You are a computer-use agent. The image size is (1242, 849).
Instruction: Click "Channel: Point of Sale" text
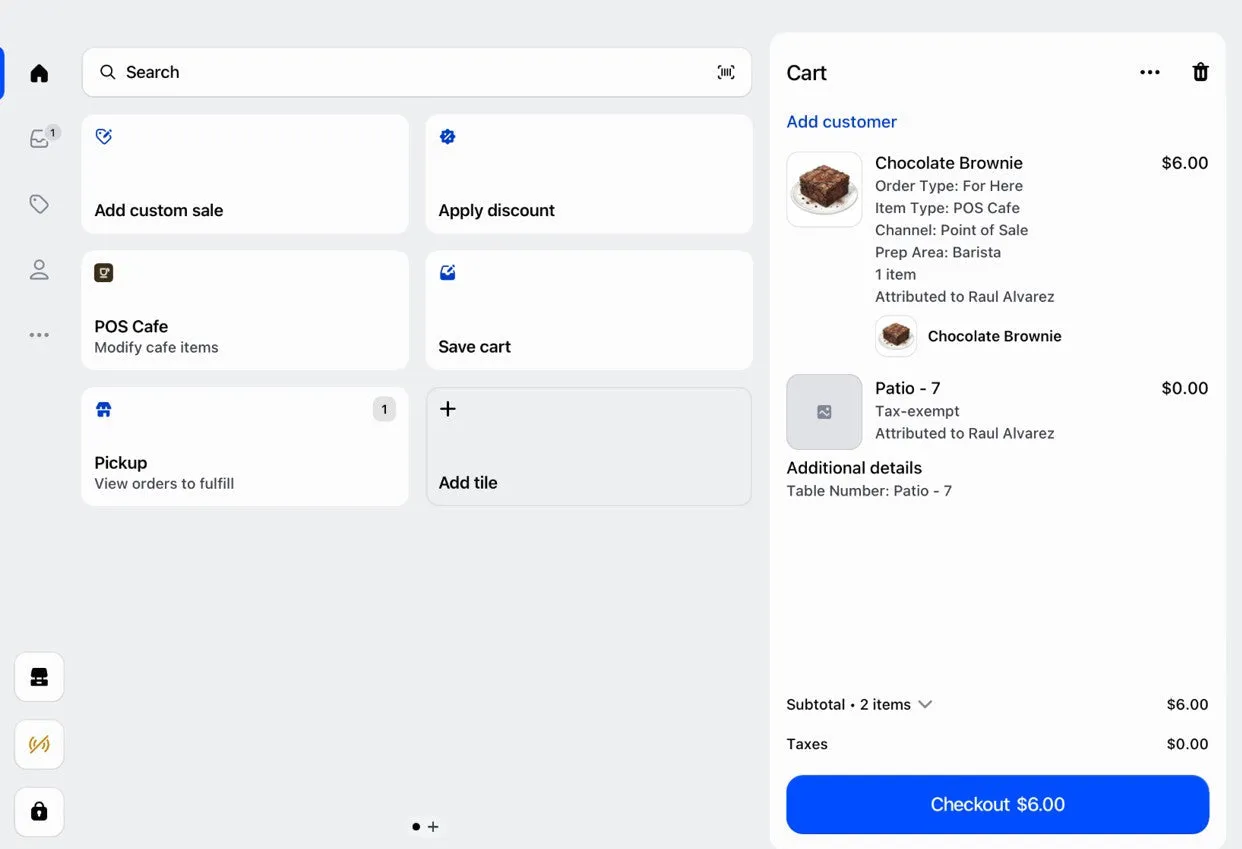952,230
